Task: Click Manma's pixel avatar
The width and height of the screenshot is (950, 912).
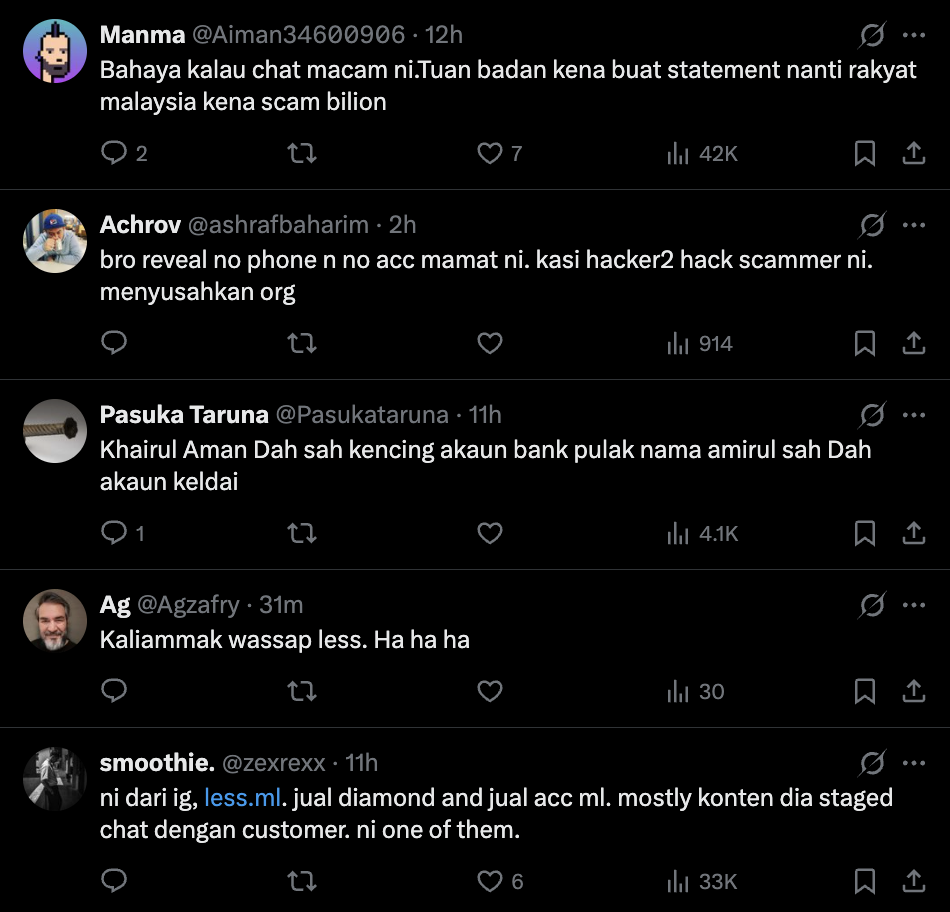Action: pos(55,51)
